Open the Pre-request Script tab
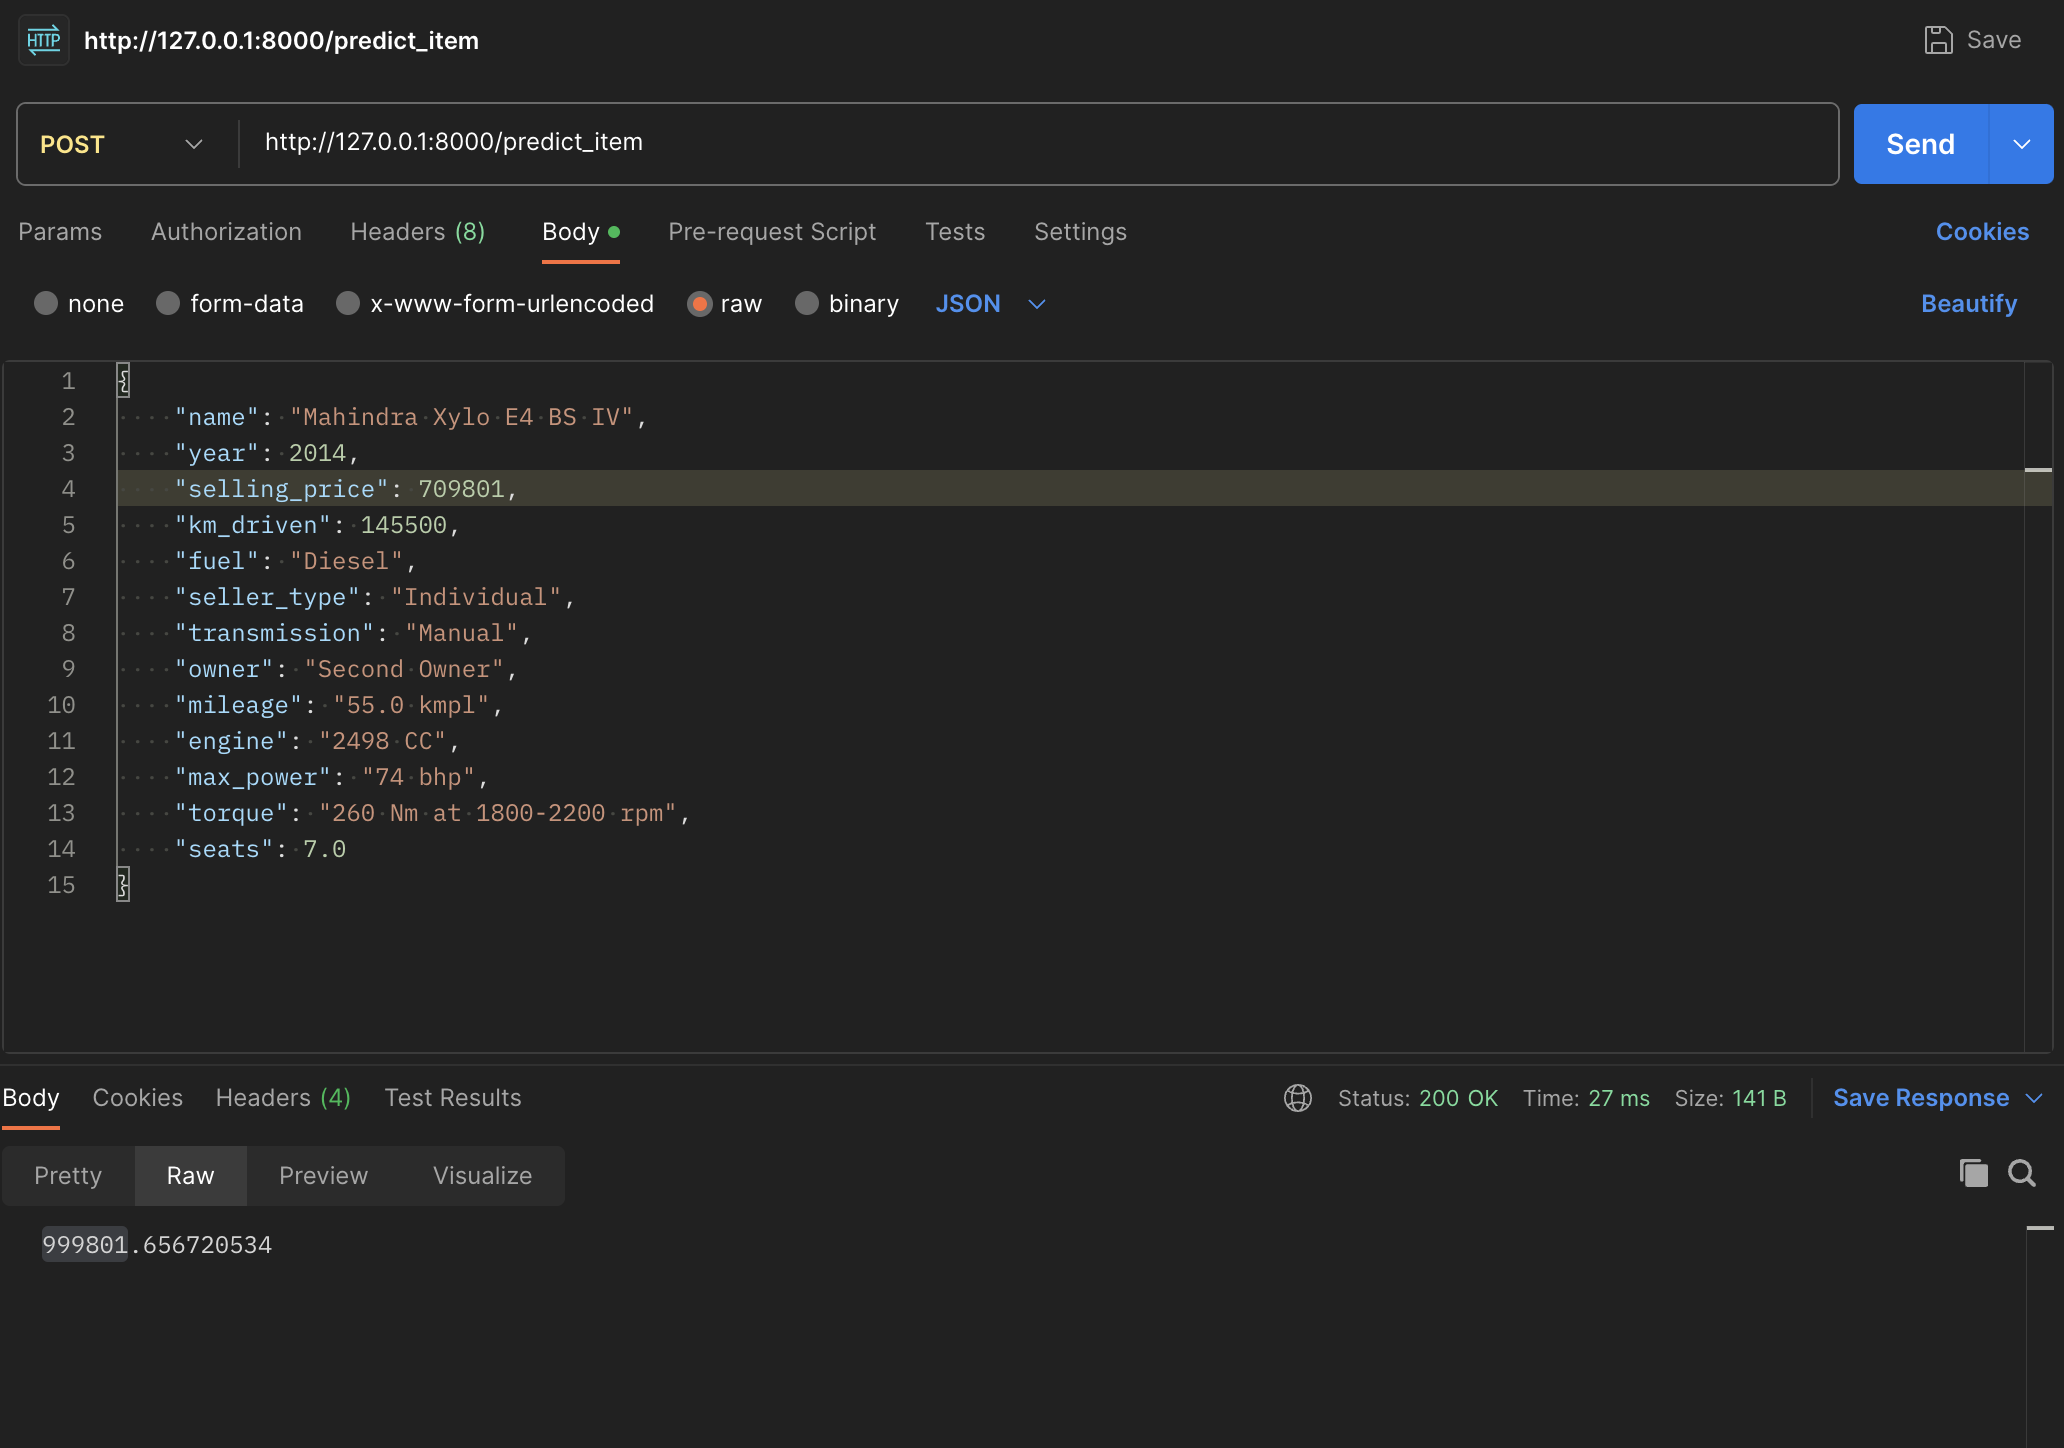This screenshot has height=1448, width=2064. tap(772, 232)
